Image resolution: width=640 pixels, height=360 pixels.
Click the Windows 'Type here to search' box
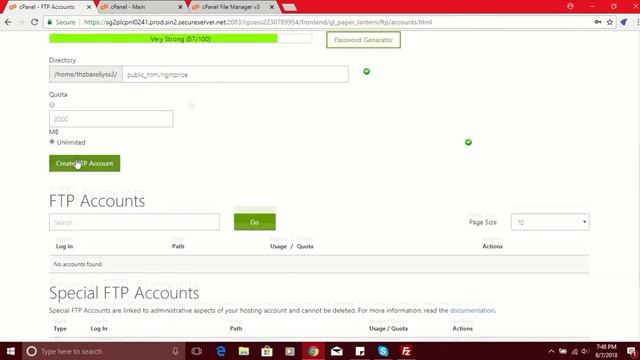click(x=104, y=351)
